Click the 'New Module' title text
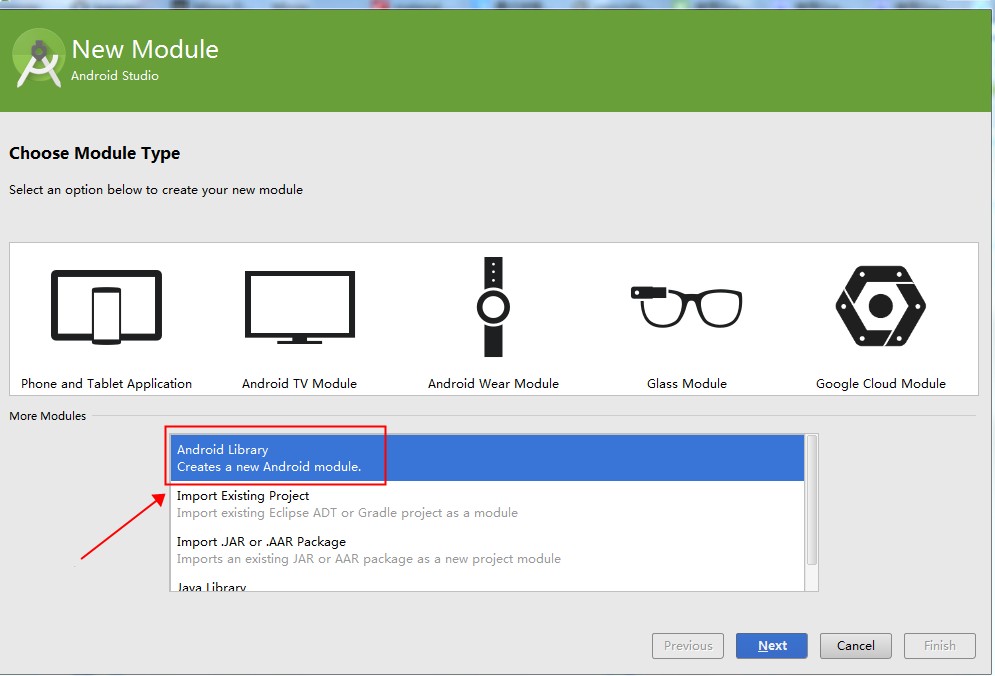The height and width of the screenshot is (676, 995). coord(145,50)
